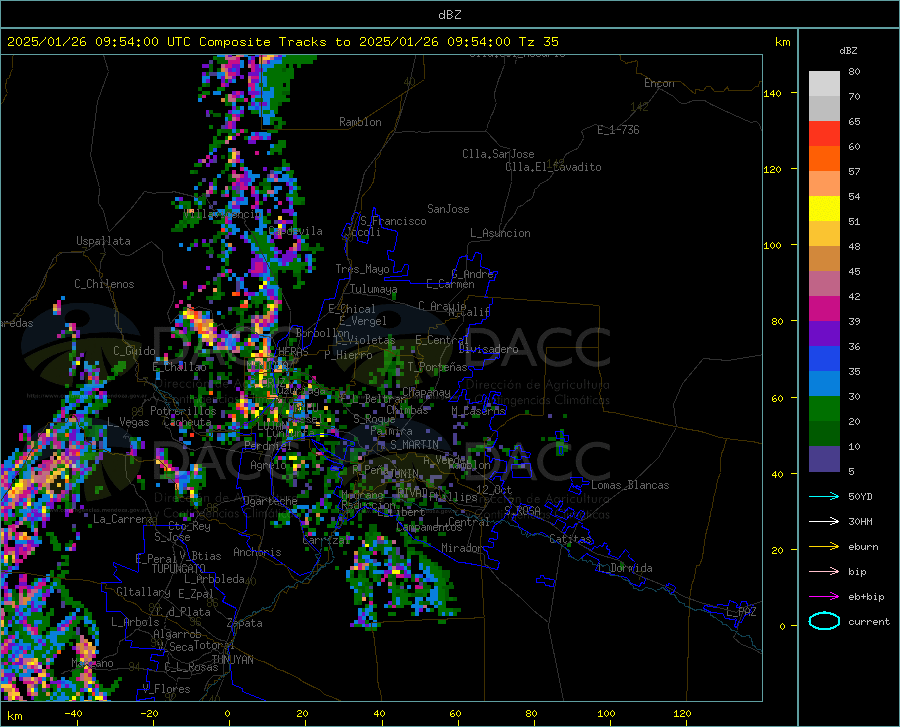The height and width of the screenshot is (727, 900).
Task: Click the 'S_Francisco' map label
Action: [x=393, y=221]
